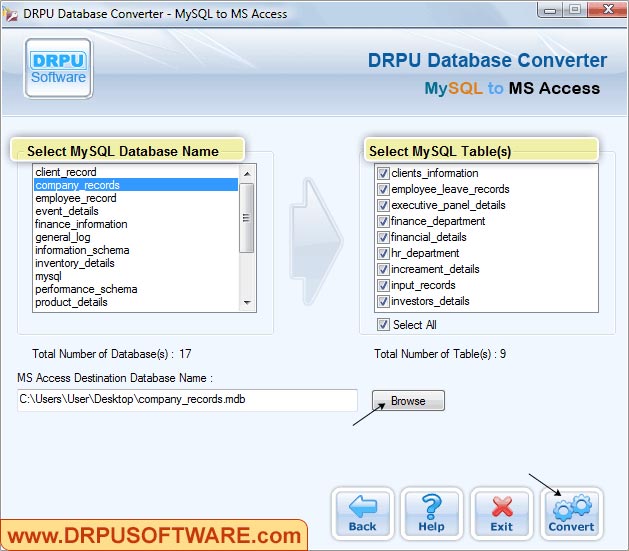Select the event_details database
Image resolution: width=629 pixels, height=551 pixels.
(136, 211)
